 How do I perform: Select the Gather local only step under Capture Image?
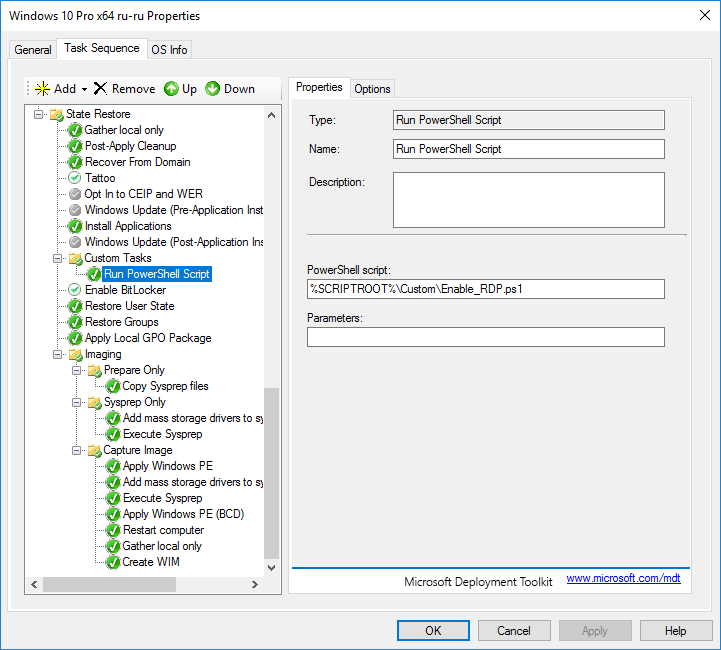[x=162, y=547]
